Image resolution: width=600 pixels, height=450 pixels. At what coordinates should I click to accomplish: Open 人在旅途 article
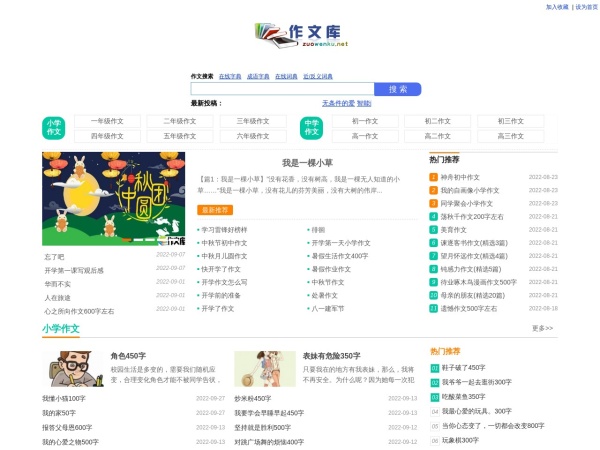(x=57, y=298)
